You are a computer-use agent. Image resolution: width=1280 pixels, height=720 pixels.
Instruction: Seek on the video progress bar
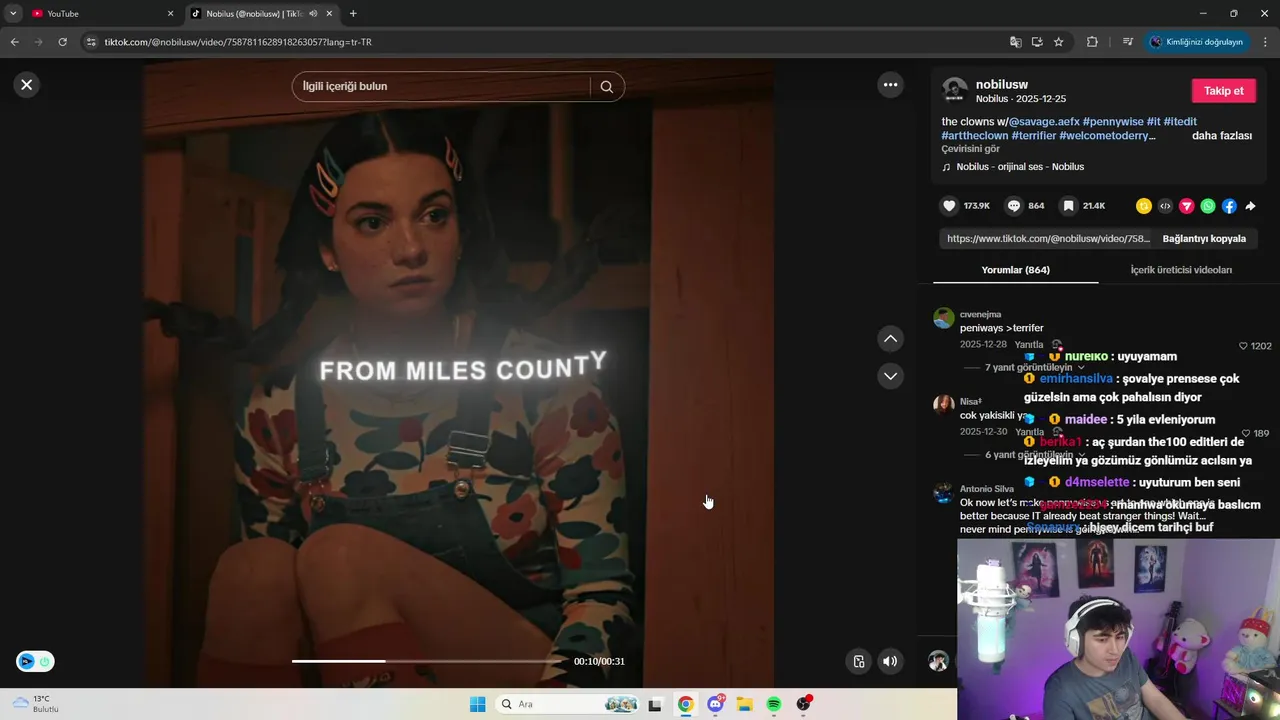tap(428, 661)
